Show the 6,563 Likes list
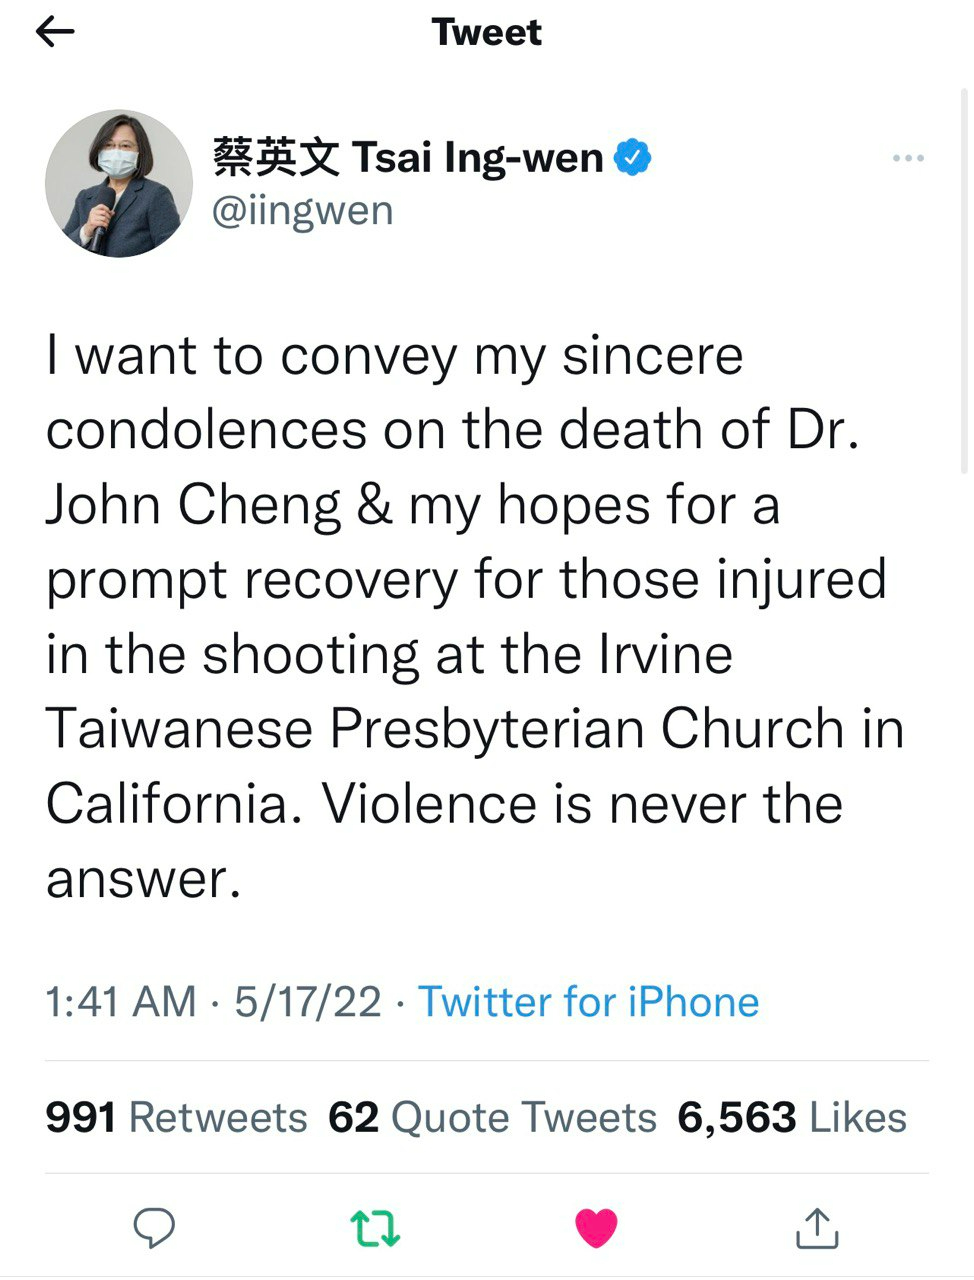Image resolution: width=974 pixels, height=1280 pixels. pyautogui.click(x=792, y=1117)
